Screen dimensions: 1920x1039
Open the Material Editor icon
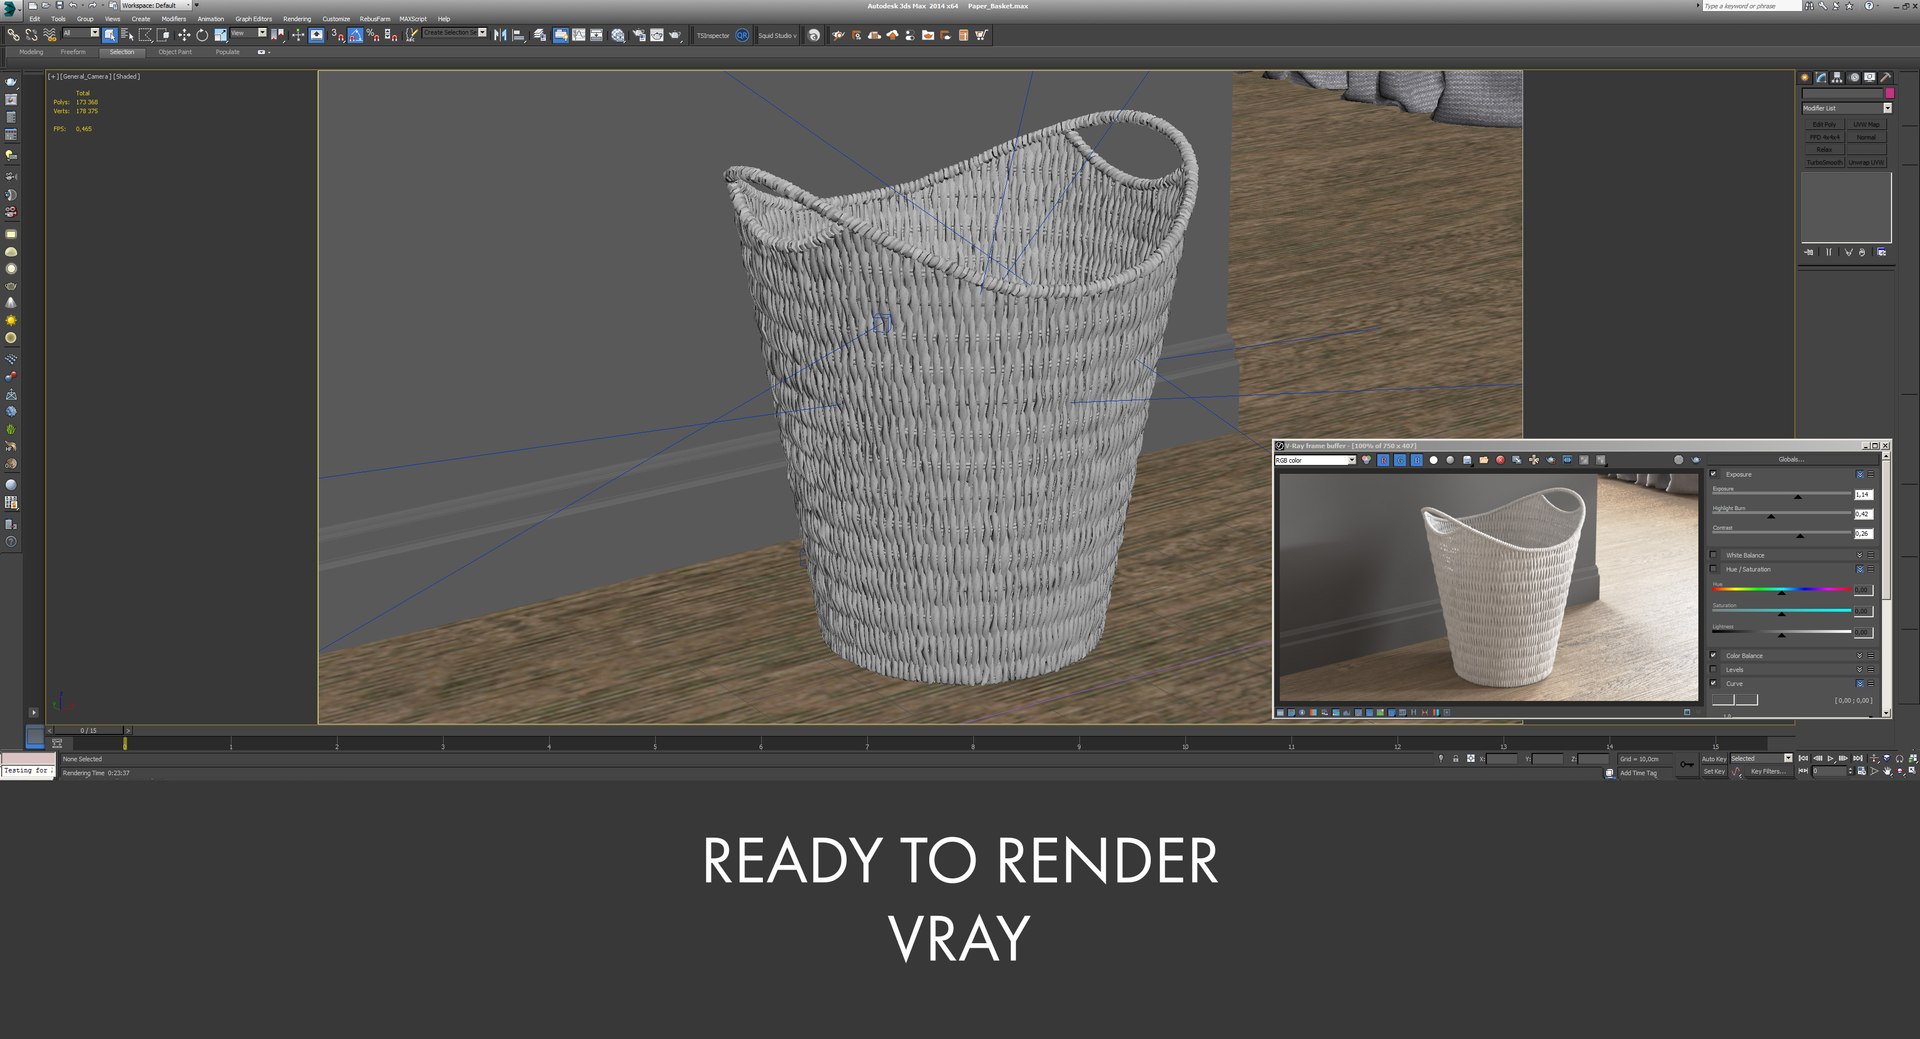click(618, 35)
